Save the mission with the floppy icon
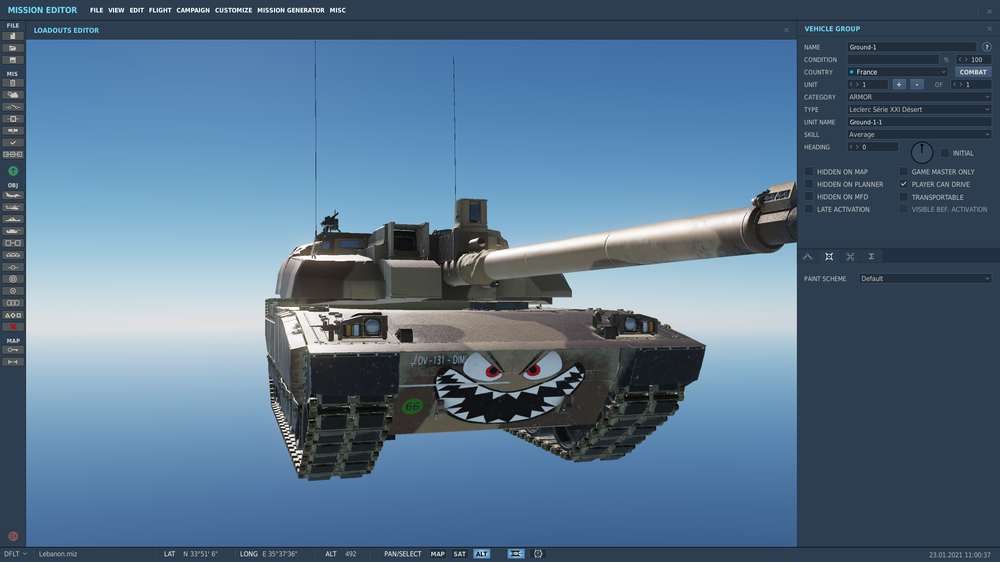 click(13, 60)
